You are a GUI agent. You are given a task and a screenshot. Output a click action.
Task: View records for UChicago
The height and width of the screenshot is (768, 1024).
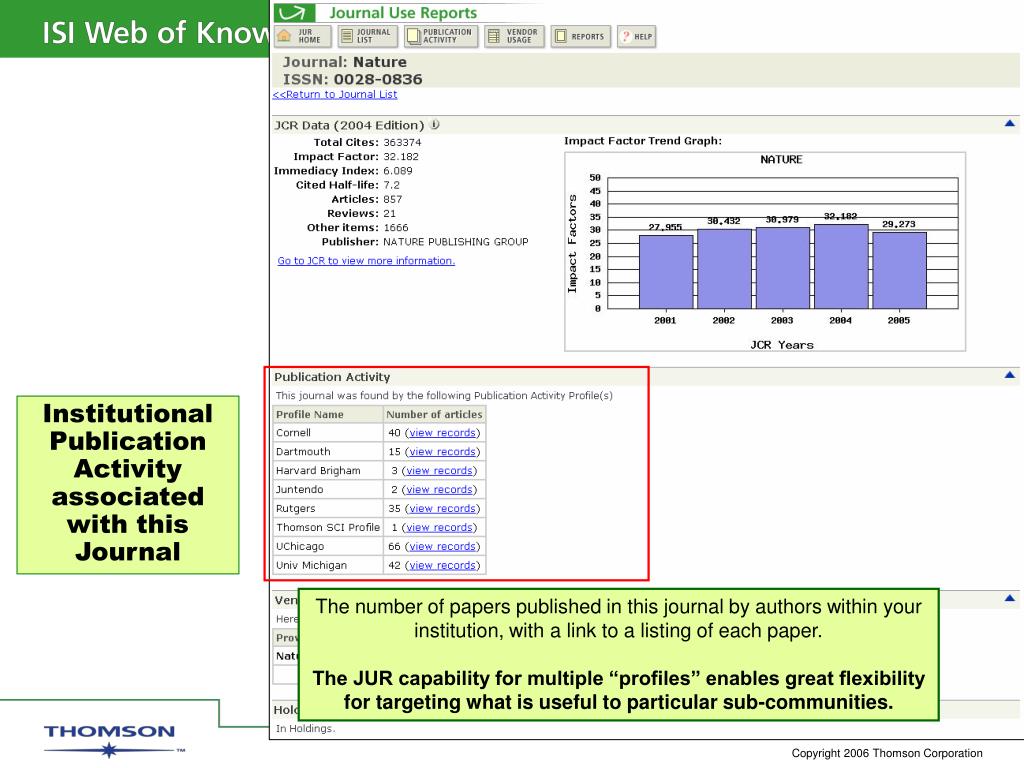tap(442, 546)
